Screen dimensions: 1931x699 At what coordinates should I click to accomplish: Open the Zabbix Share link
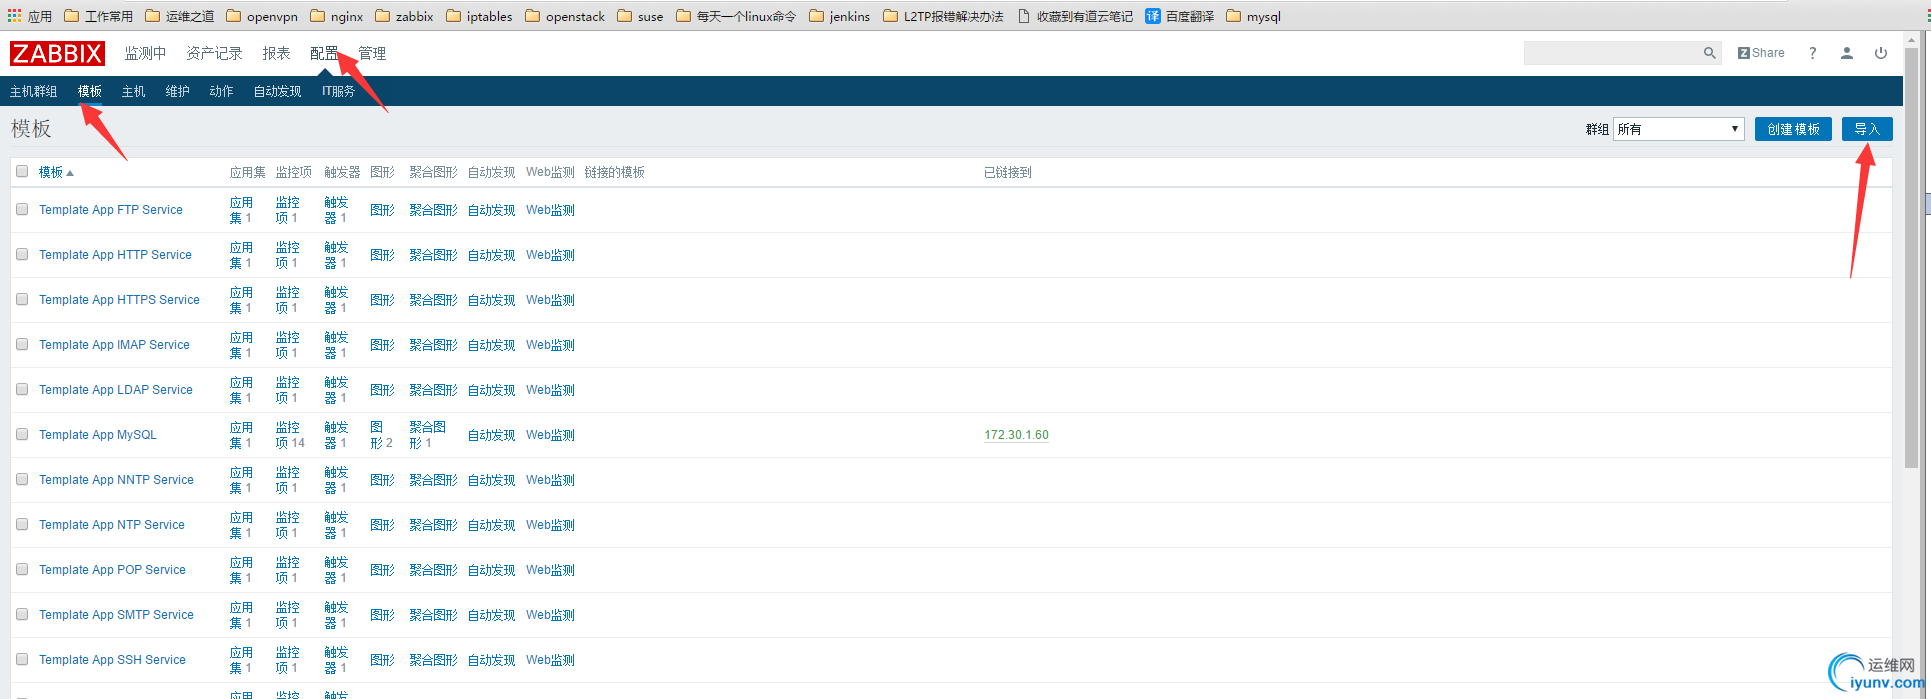[x=1761, y=53]
